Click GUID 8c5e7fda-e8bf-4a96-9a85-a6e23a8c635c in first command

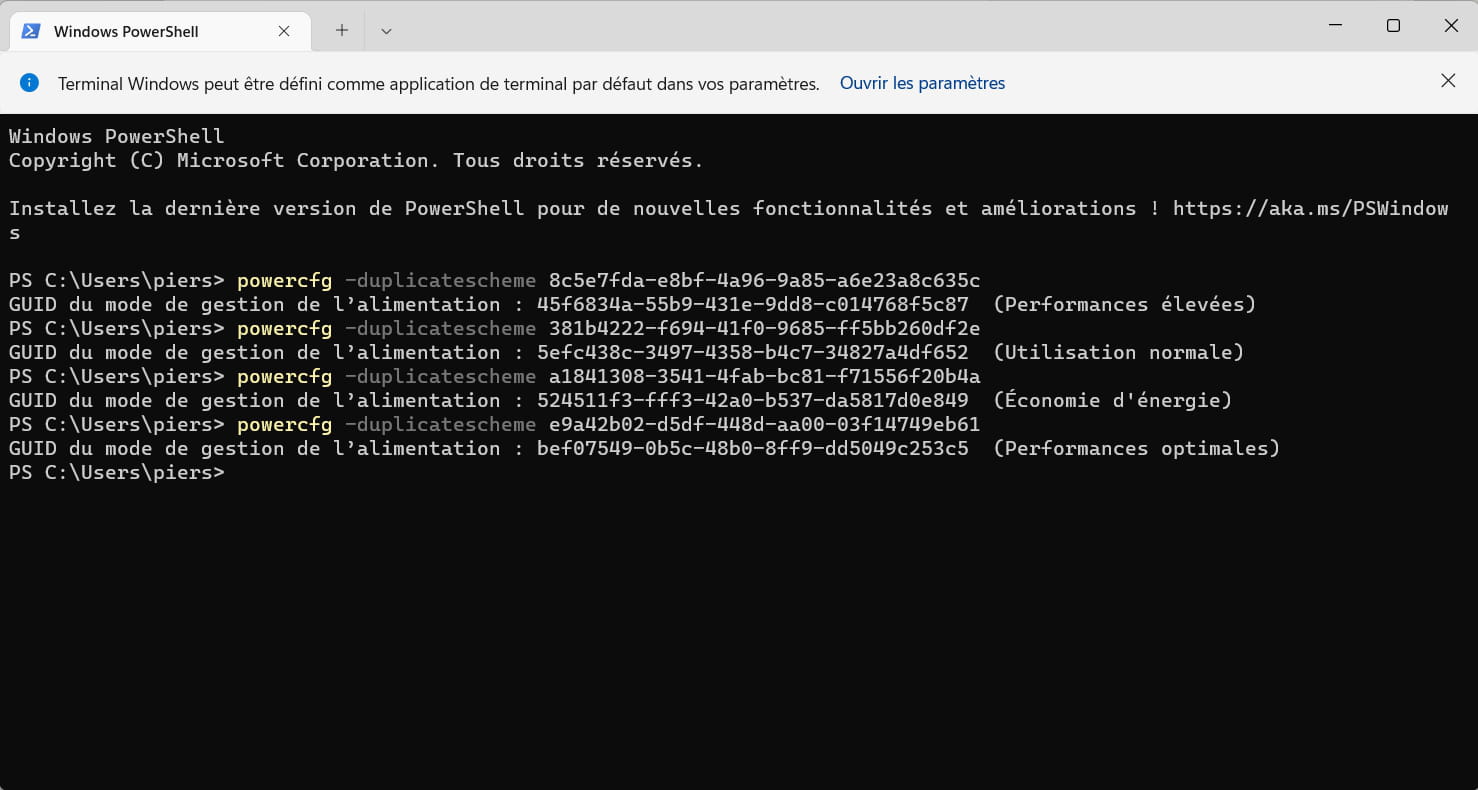[765, 280]
